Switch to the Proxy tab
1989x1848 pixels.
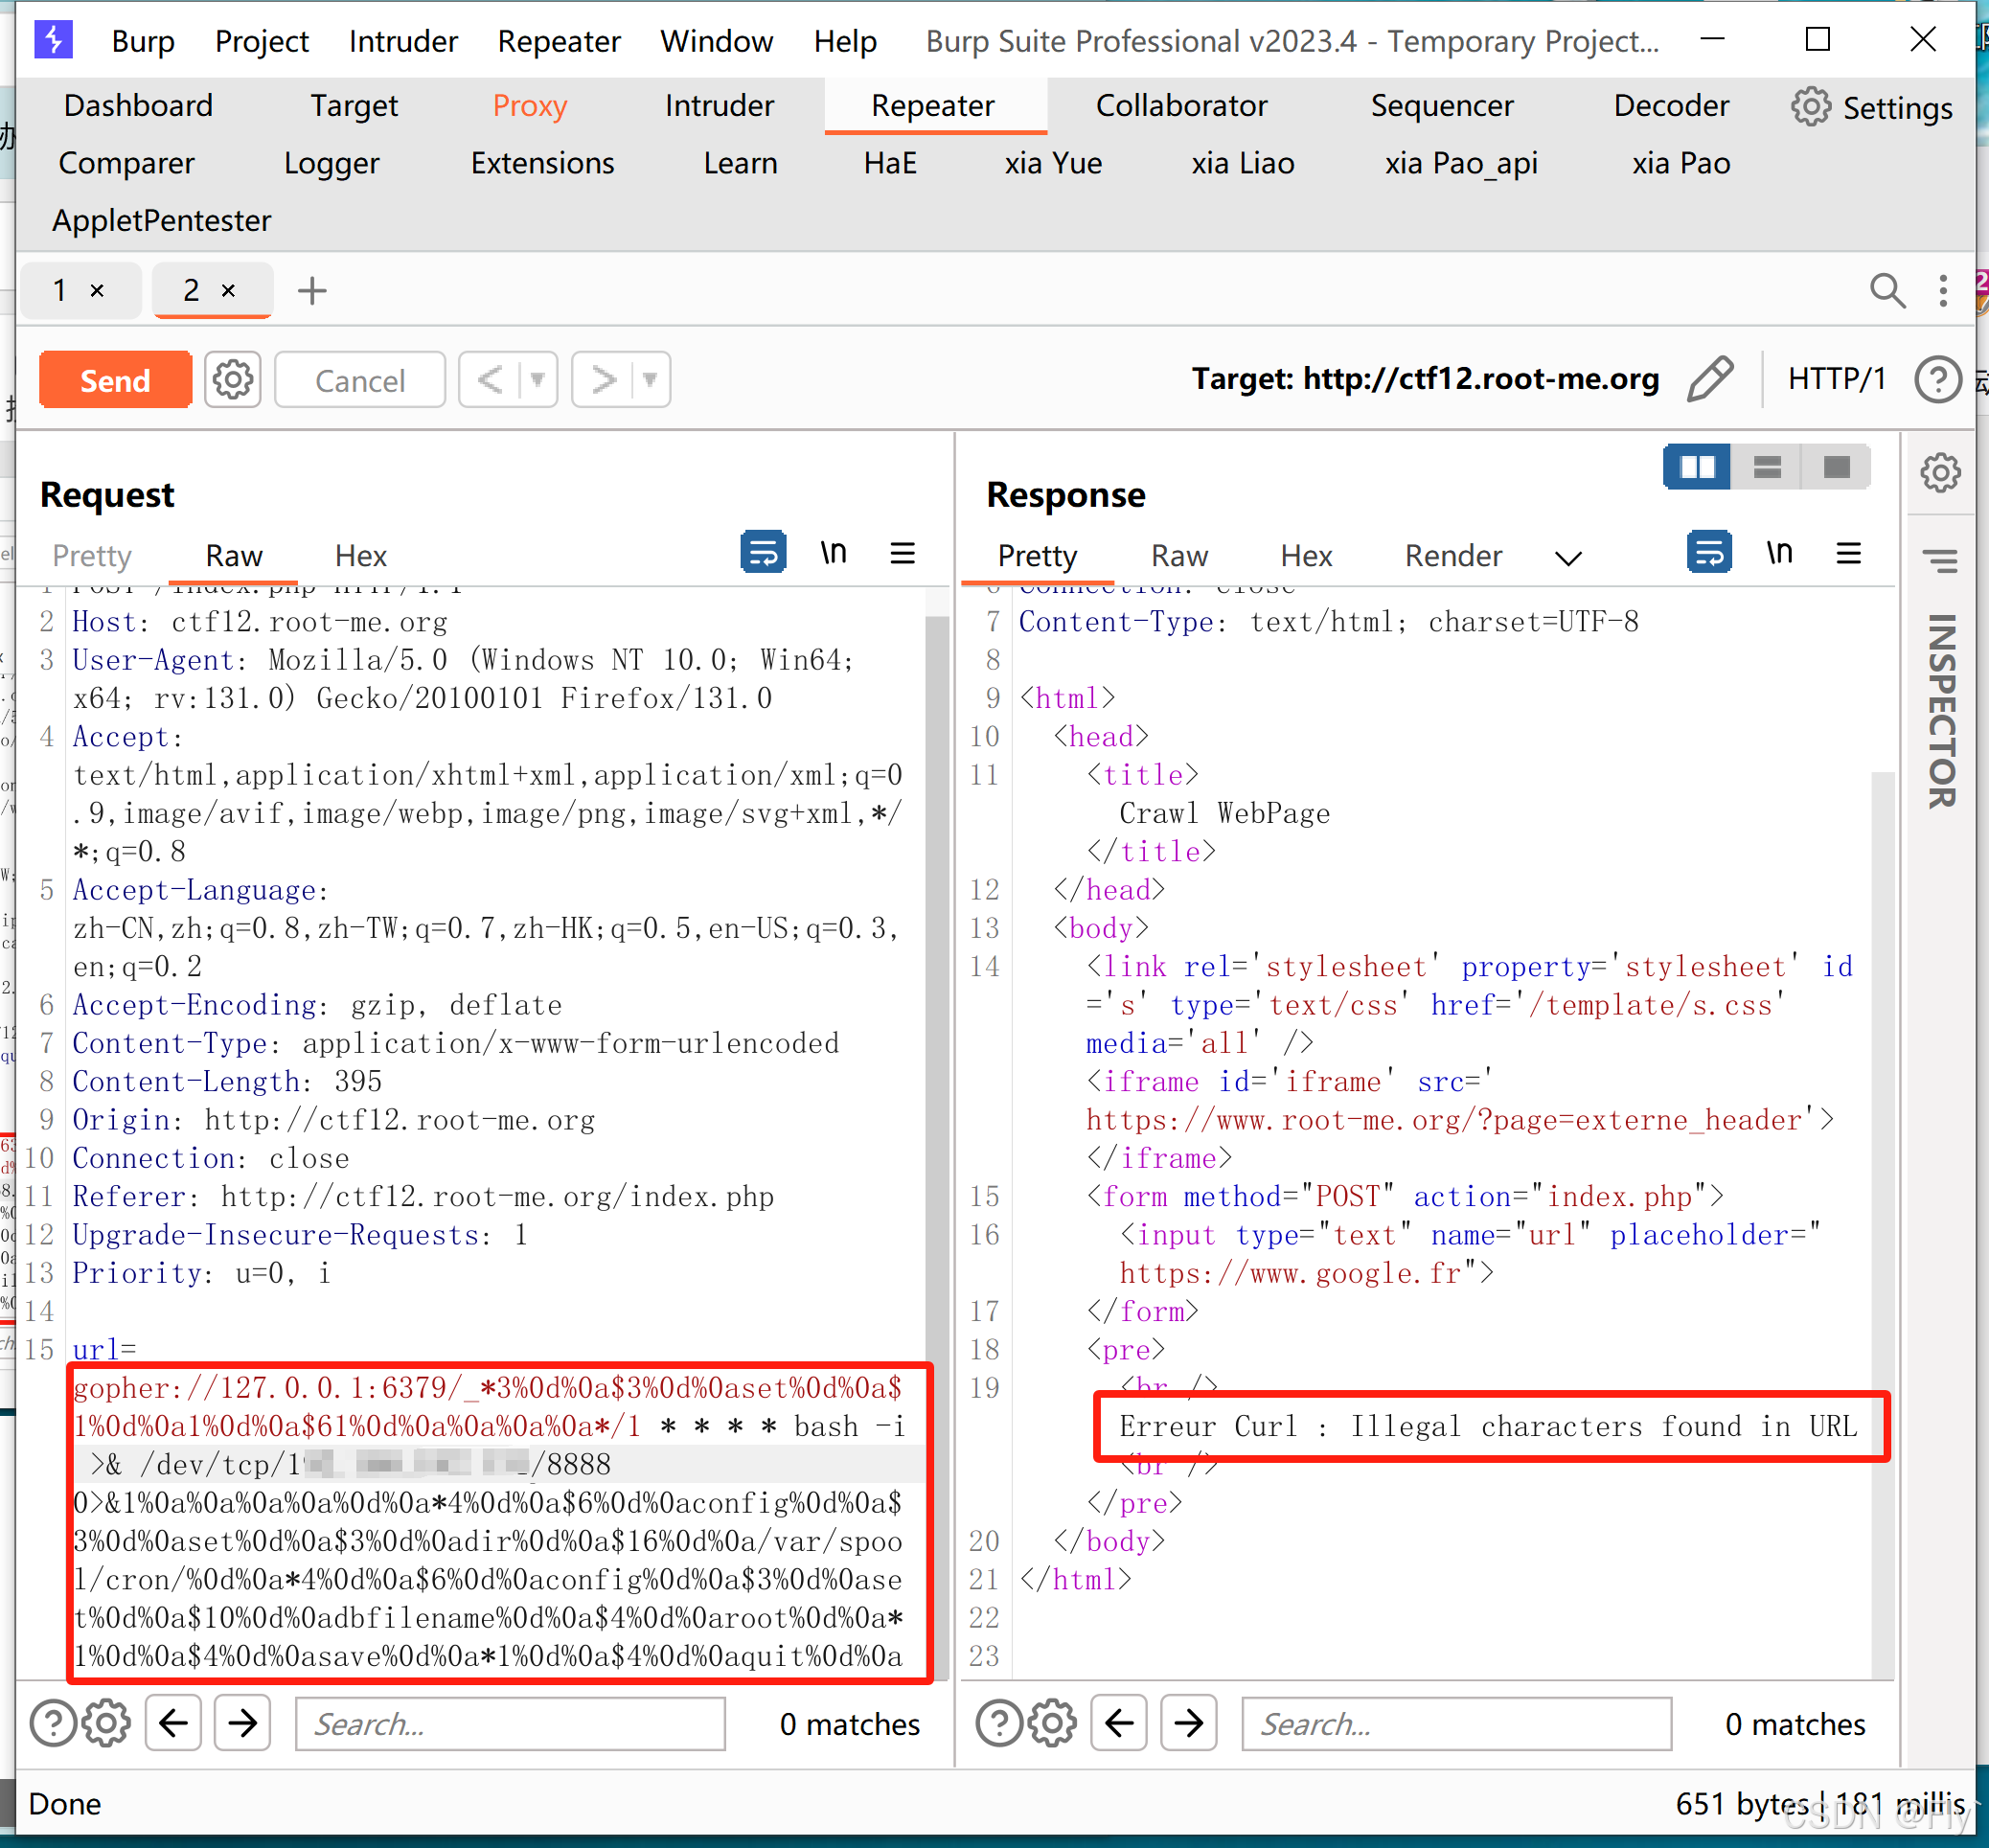pos(530,105)
